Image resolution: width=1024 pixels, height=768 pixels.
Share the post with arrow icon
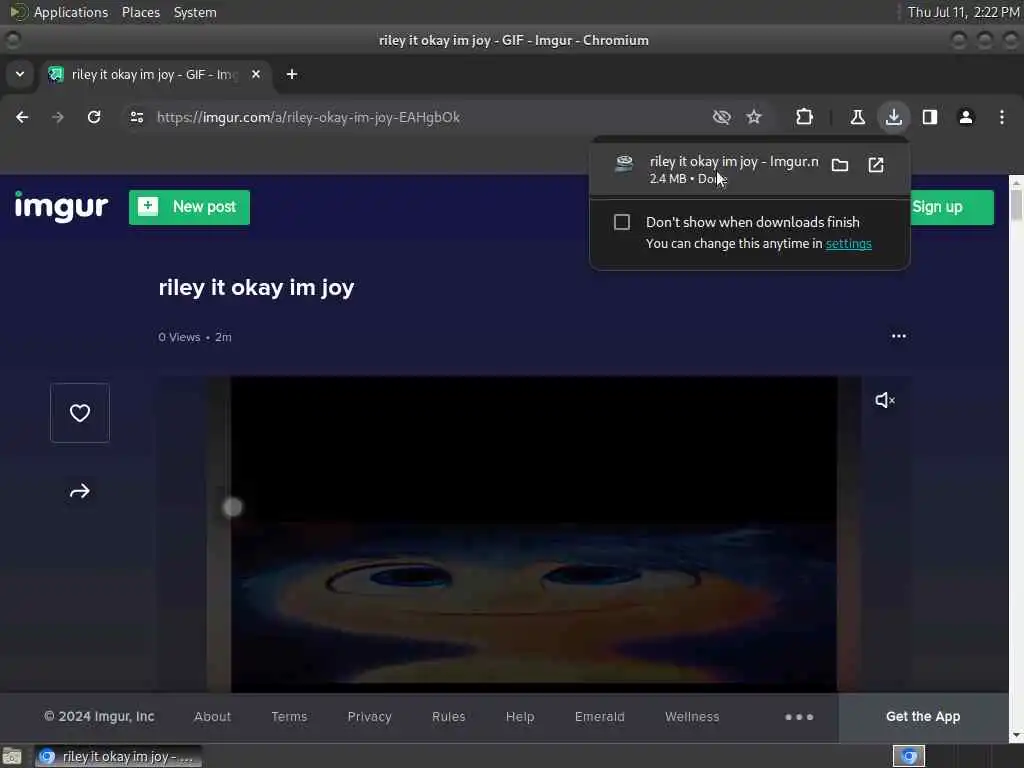(80, 491)
